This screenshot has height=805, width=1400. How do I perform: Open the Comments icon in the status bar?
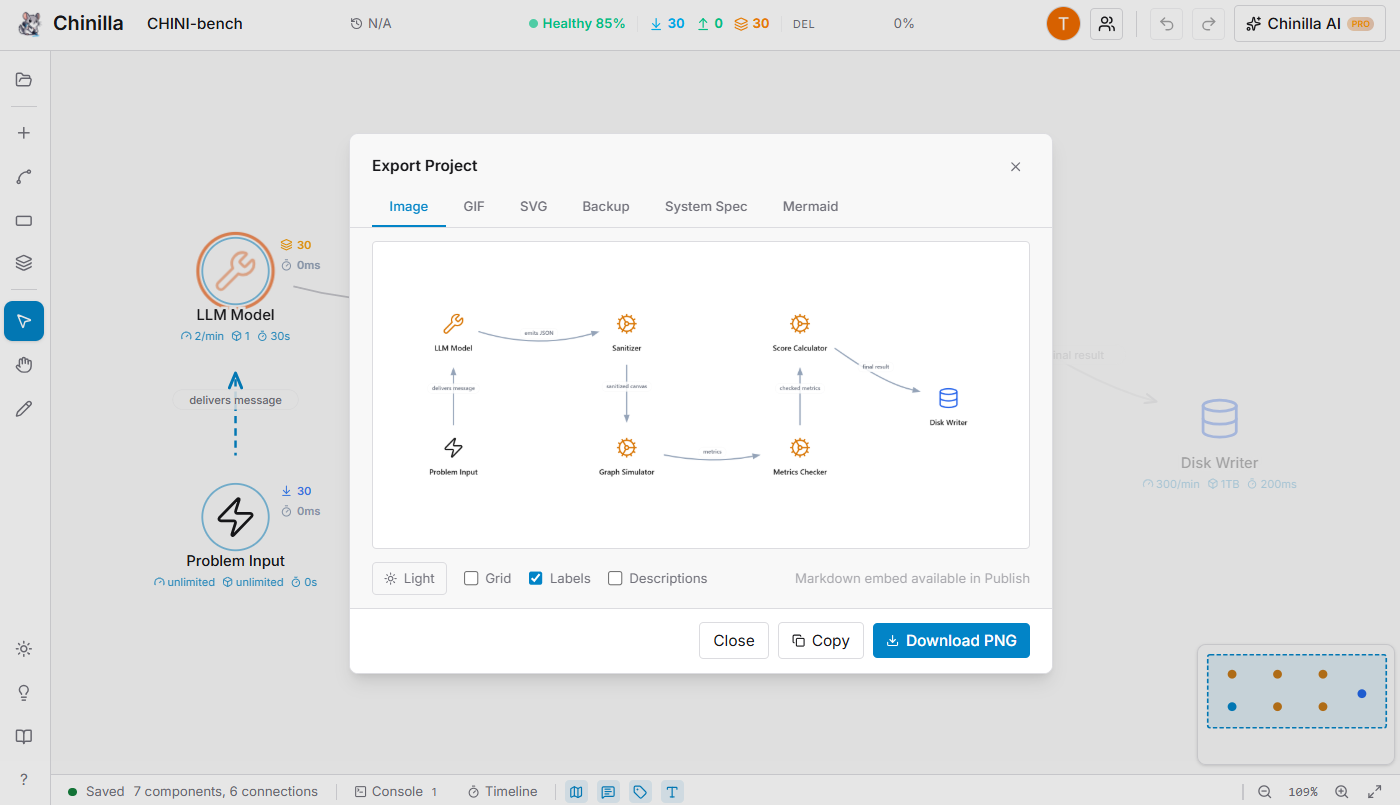(608, 791)
